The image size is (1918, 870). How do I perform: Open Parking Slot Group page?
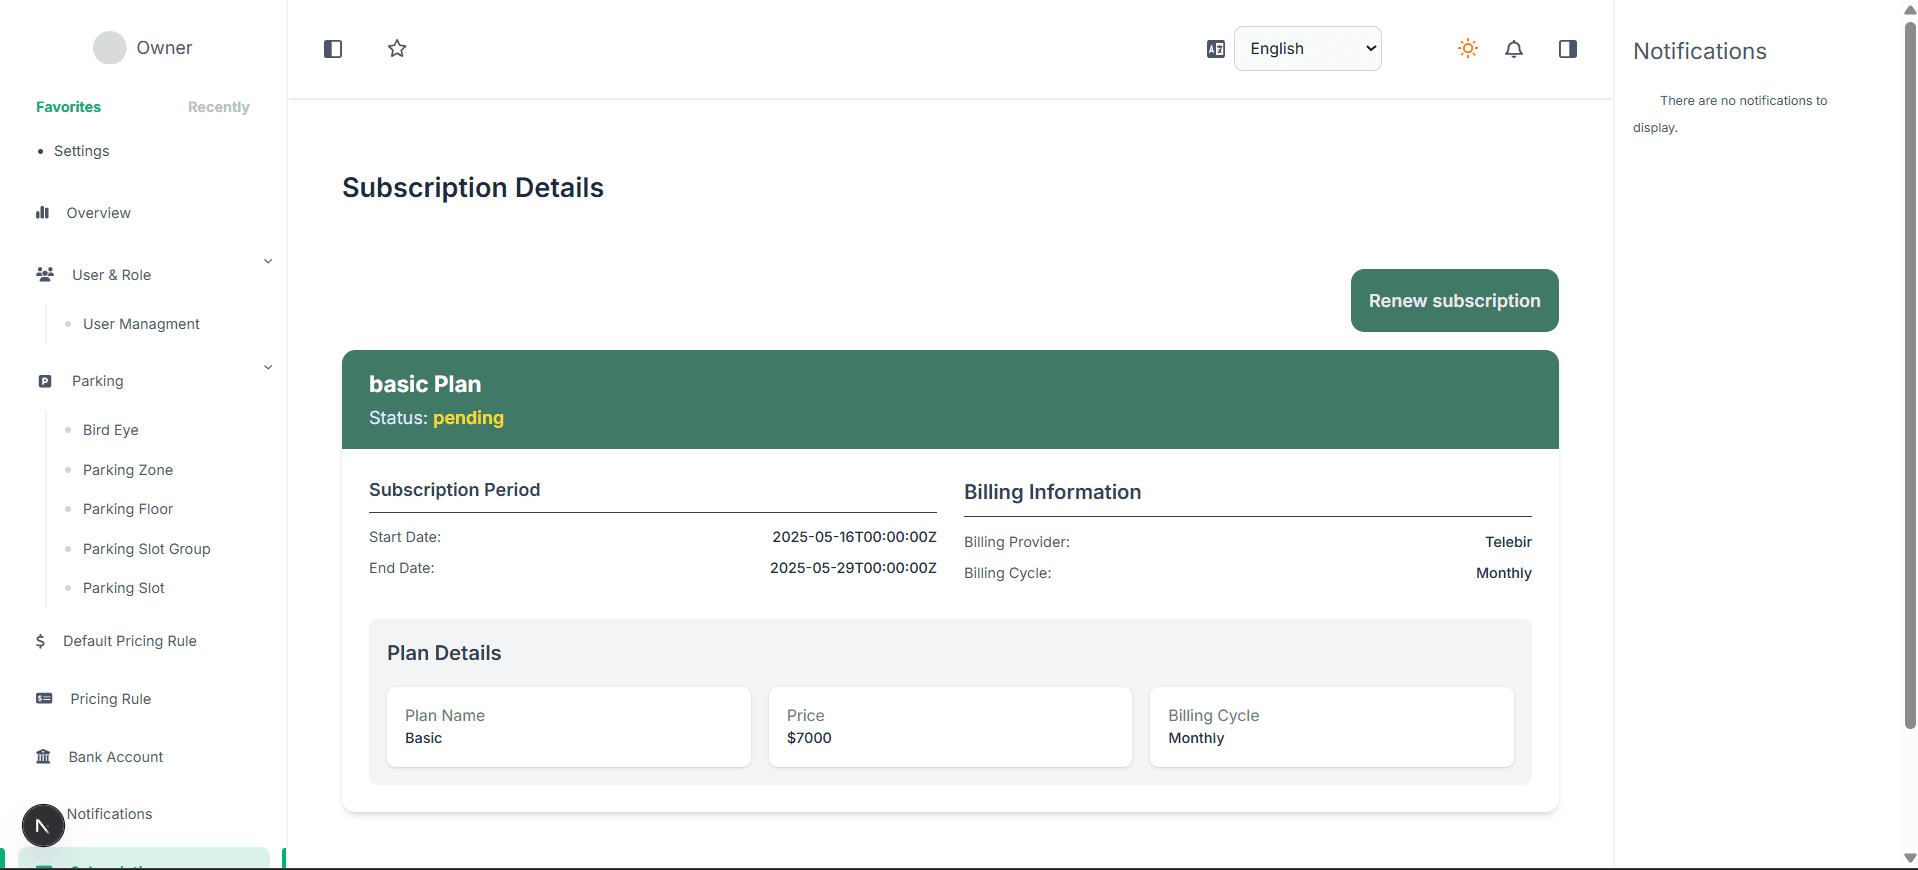[x=146, y=549]
